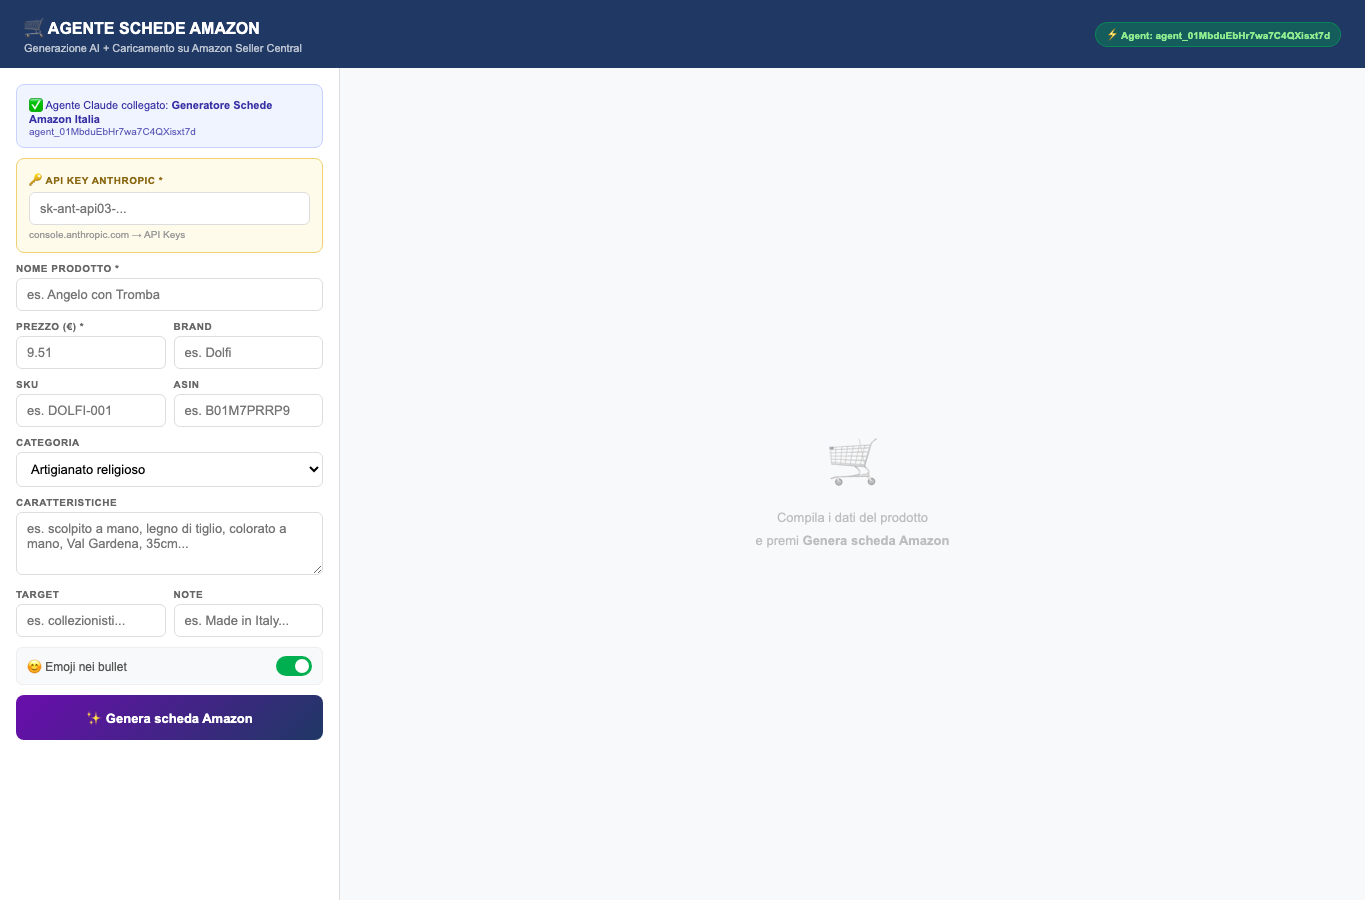The height and width of the screenshot is (900, 1365).
Task: Click the console.anthropic.com API Keys hint
Action: pos(107,235)
